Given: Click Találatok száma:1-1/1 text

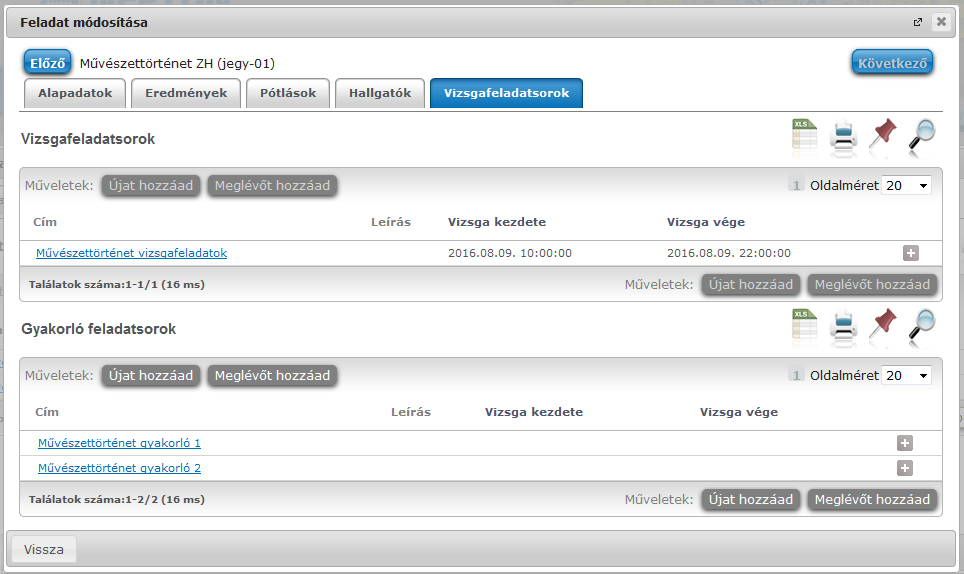Looking at the screenshot, I should [117, 285].
